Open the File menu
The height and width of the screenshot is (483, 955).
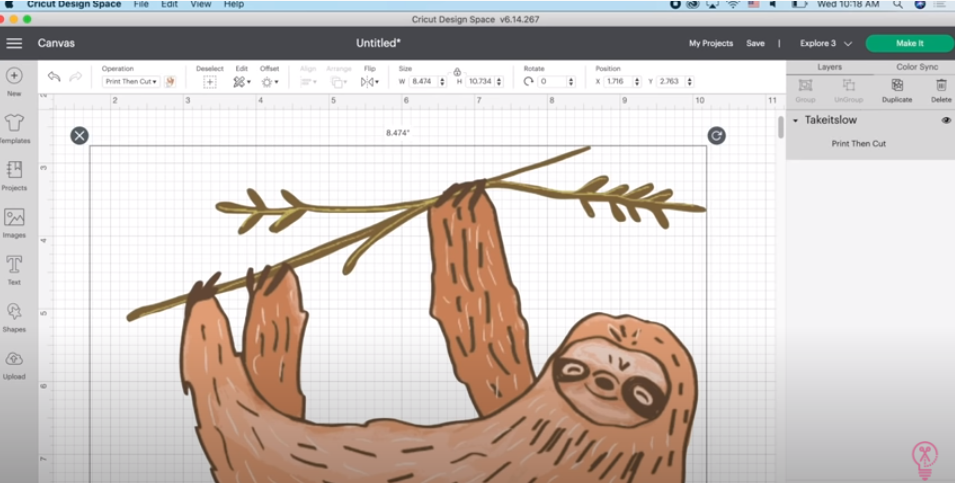coord(141,4)
